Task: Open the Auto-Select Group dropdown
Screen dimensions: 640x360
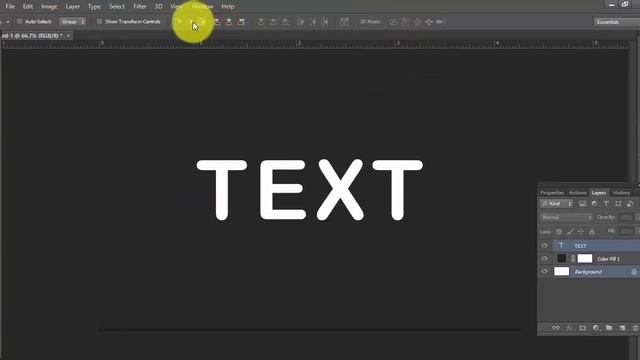Action: pos(73,22)
